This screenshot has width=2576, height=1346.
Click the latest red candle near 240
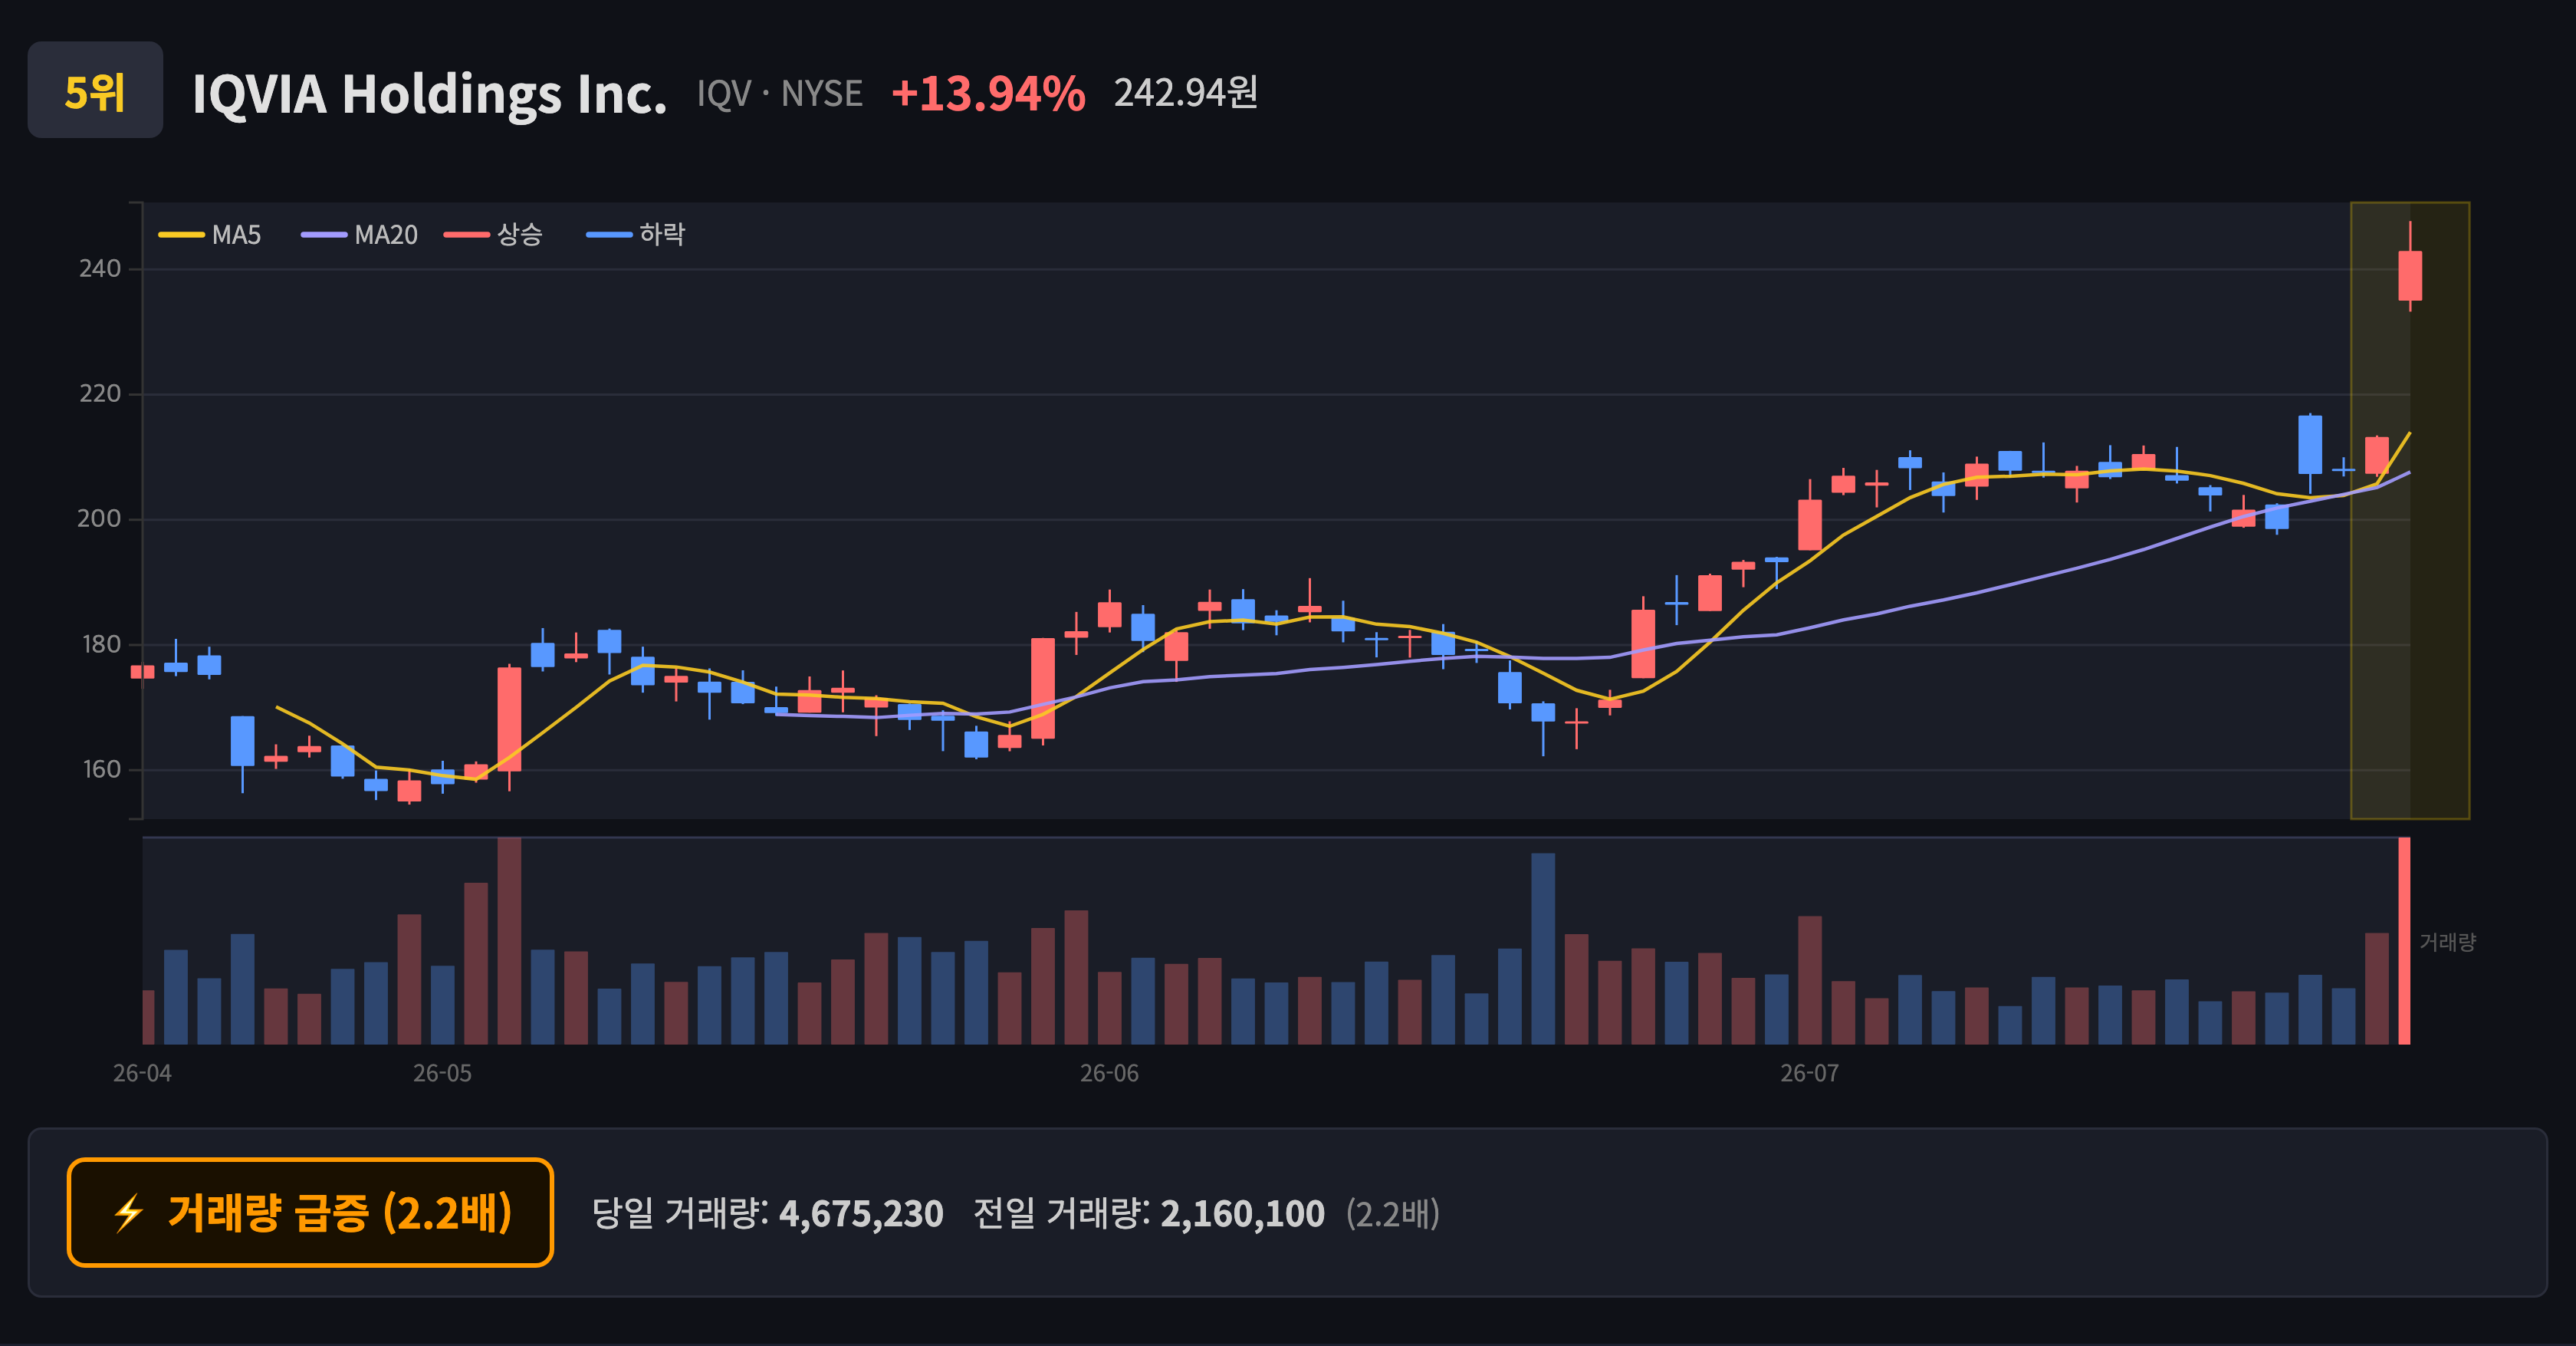click(x=2410, y=276)
